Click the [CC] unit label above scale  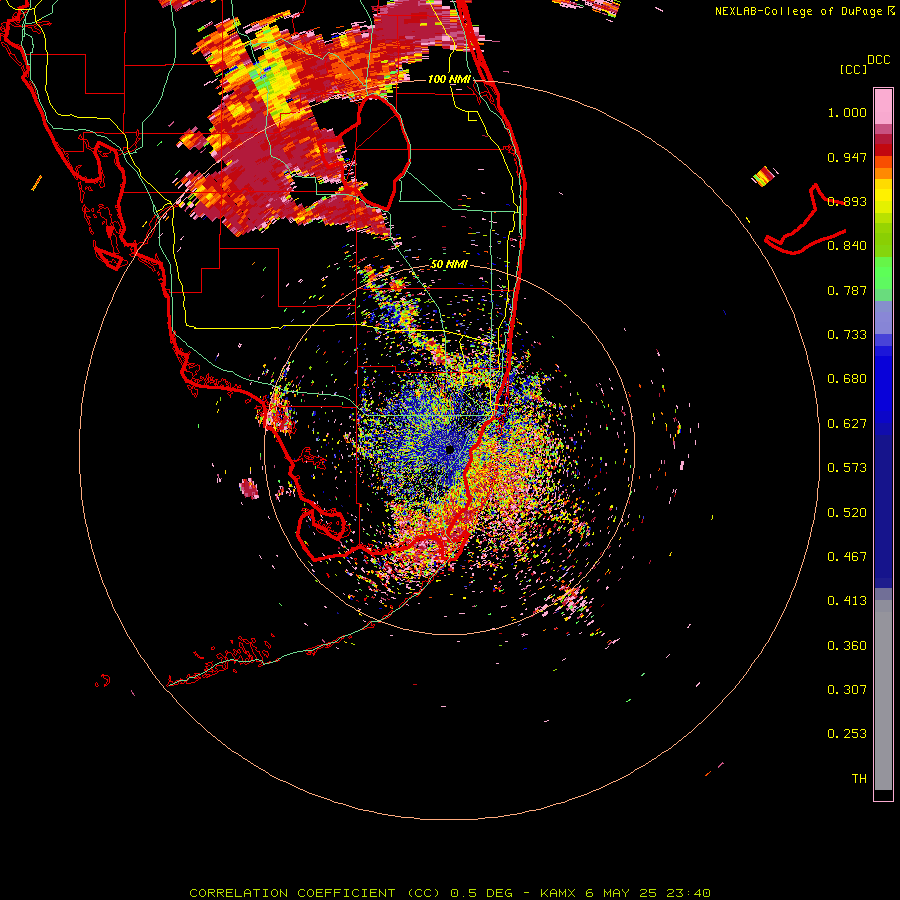[854, 69]
